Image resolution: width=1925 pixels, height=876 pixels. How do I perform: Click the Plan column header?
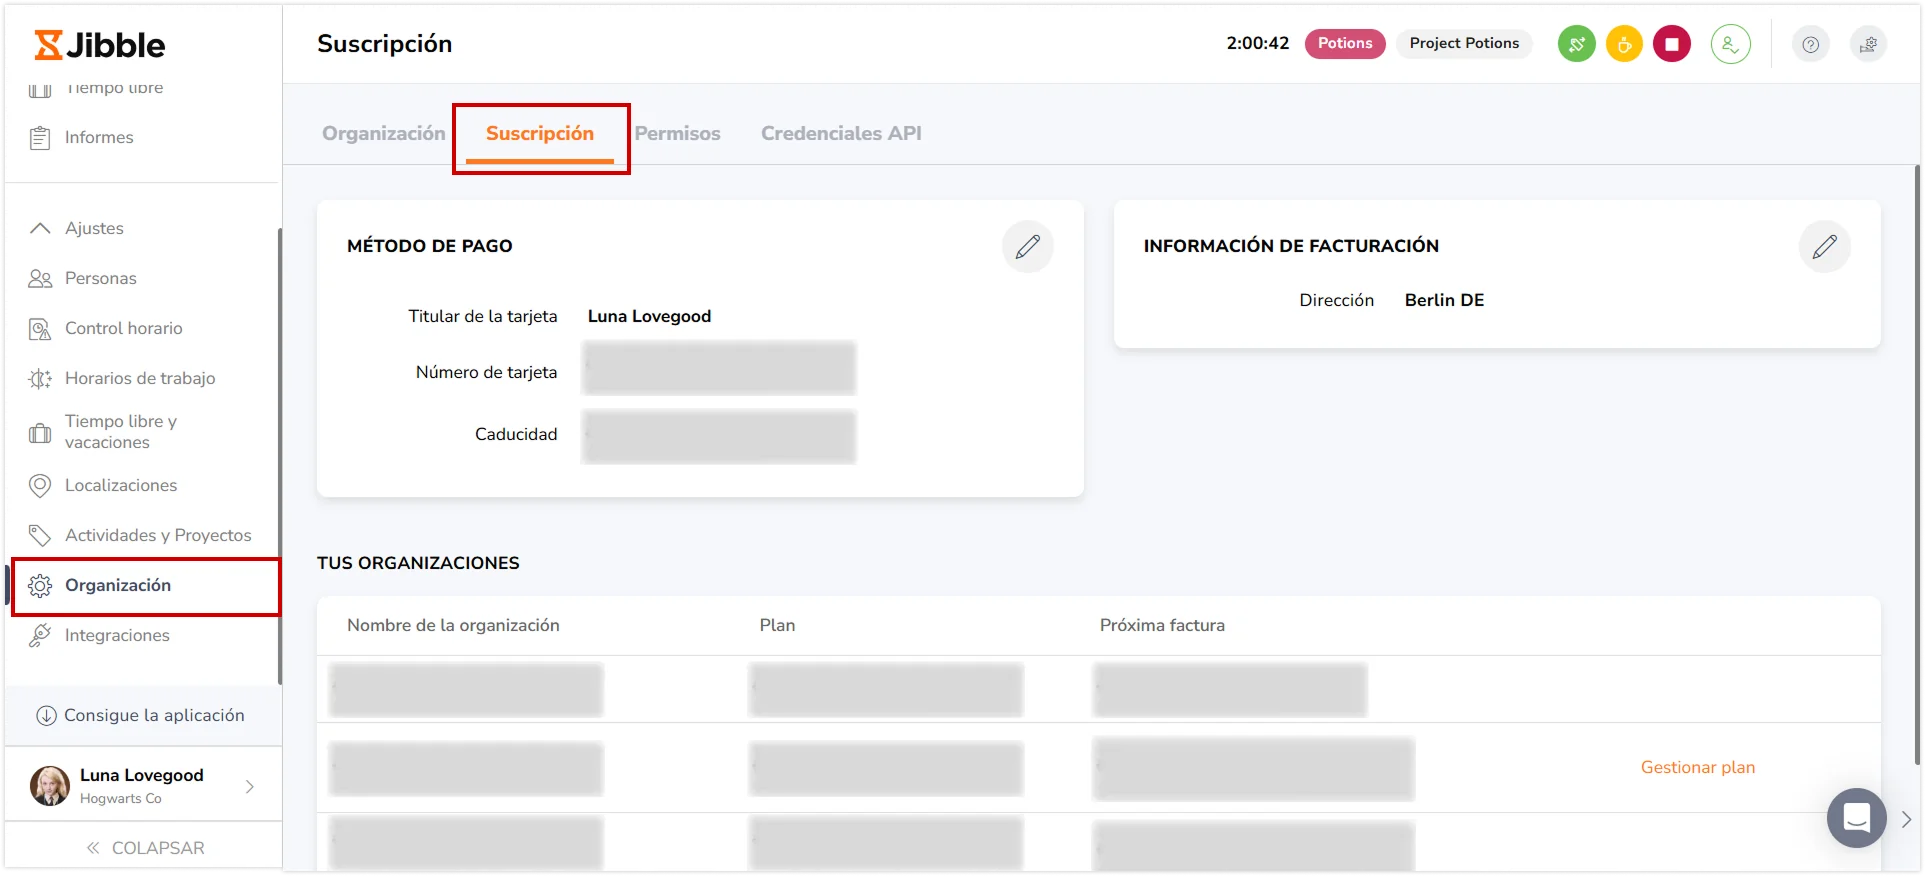click(777, 625)
